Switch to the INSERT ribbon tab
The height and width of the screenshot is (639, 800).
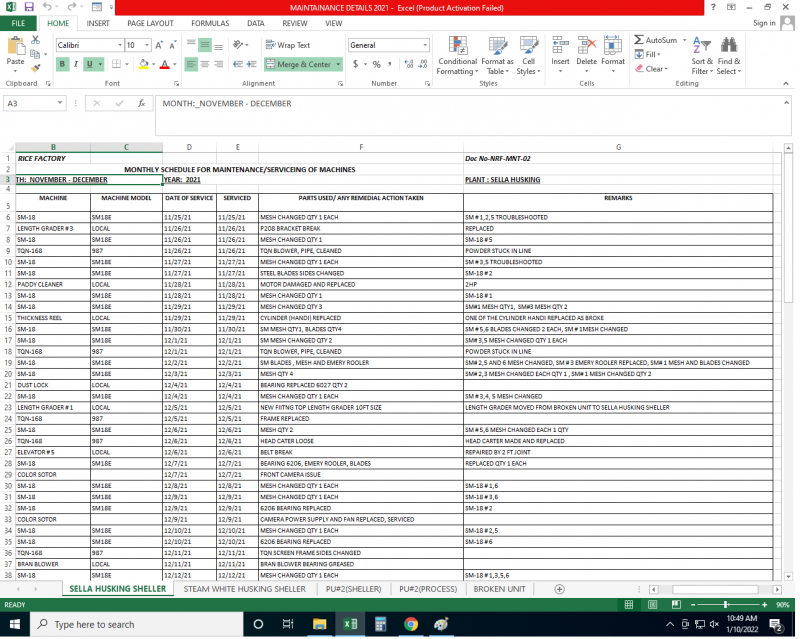coord(98,23)
